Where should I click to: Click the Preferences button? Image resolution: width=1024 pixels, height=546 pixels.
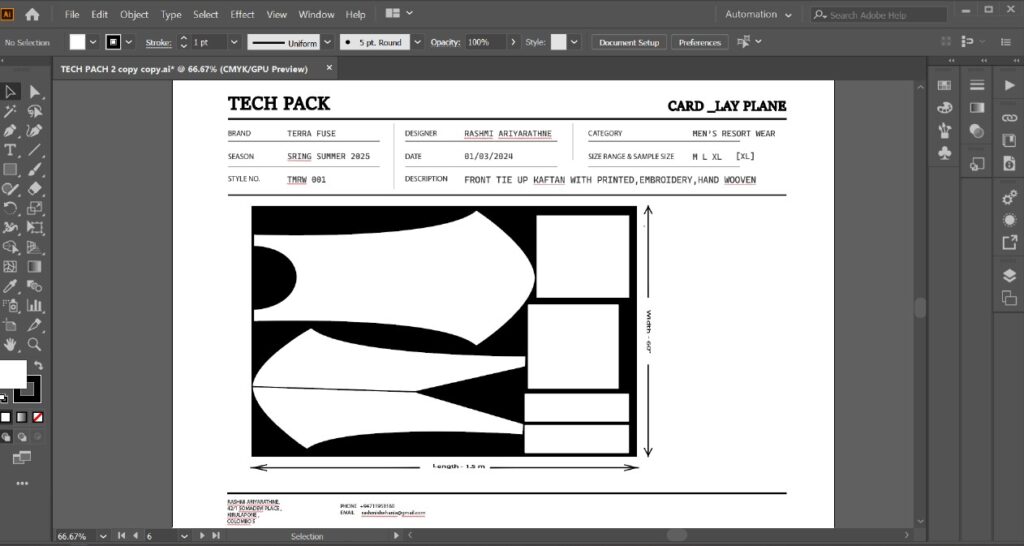(699, 43)
